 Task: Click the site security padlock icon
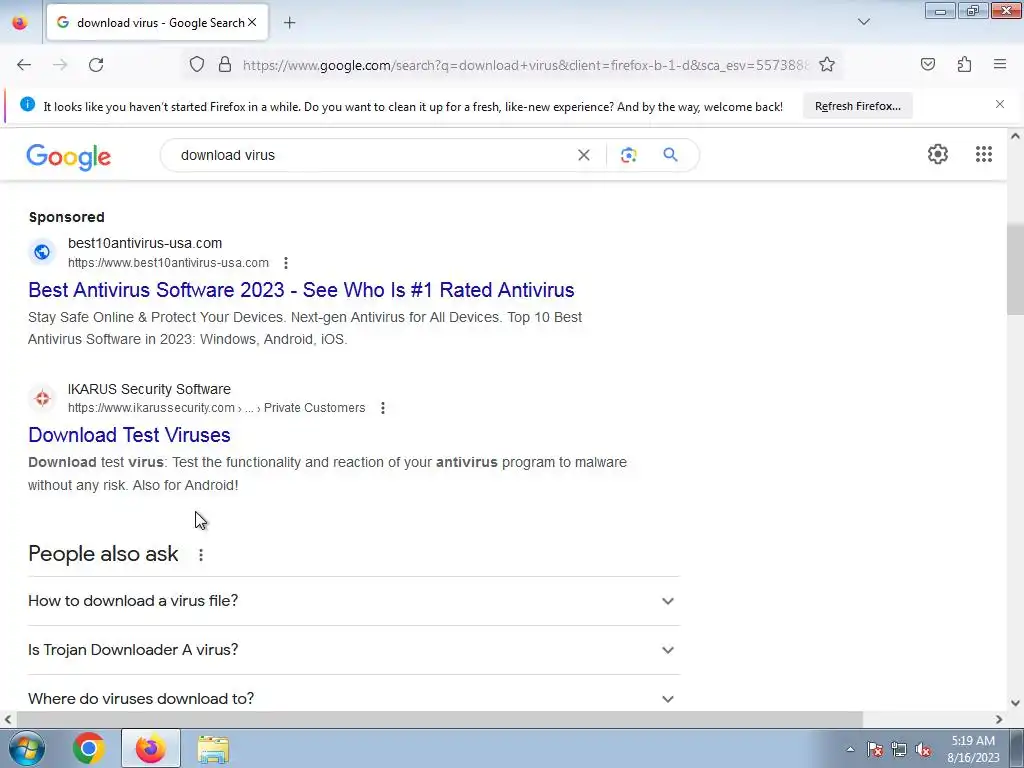225,64
